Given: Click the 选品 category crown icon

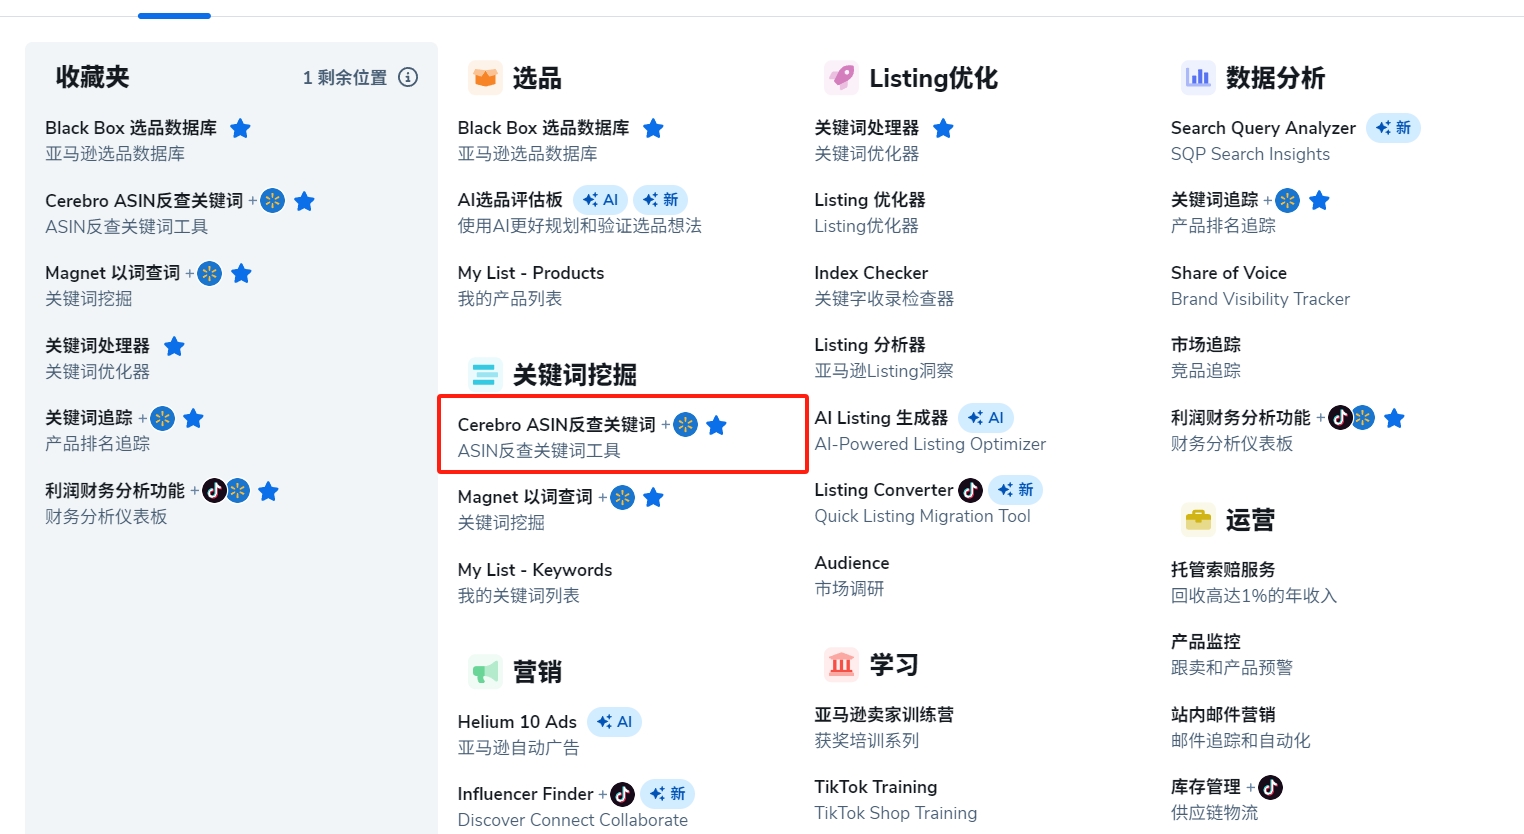Looking at the screenshot, I should pyautogui.click(x=485, y=78).
